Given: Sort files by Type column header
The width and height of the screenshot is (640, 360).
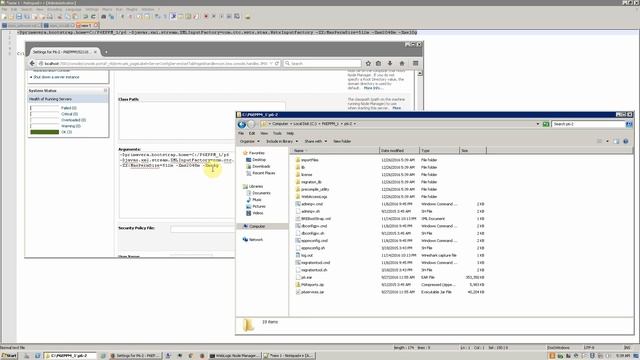Looking at the screenshot, I should [x=440, y=151].
